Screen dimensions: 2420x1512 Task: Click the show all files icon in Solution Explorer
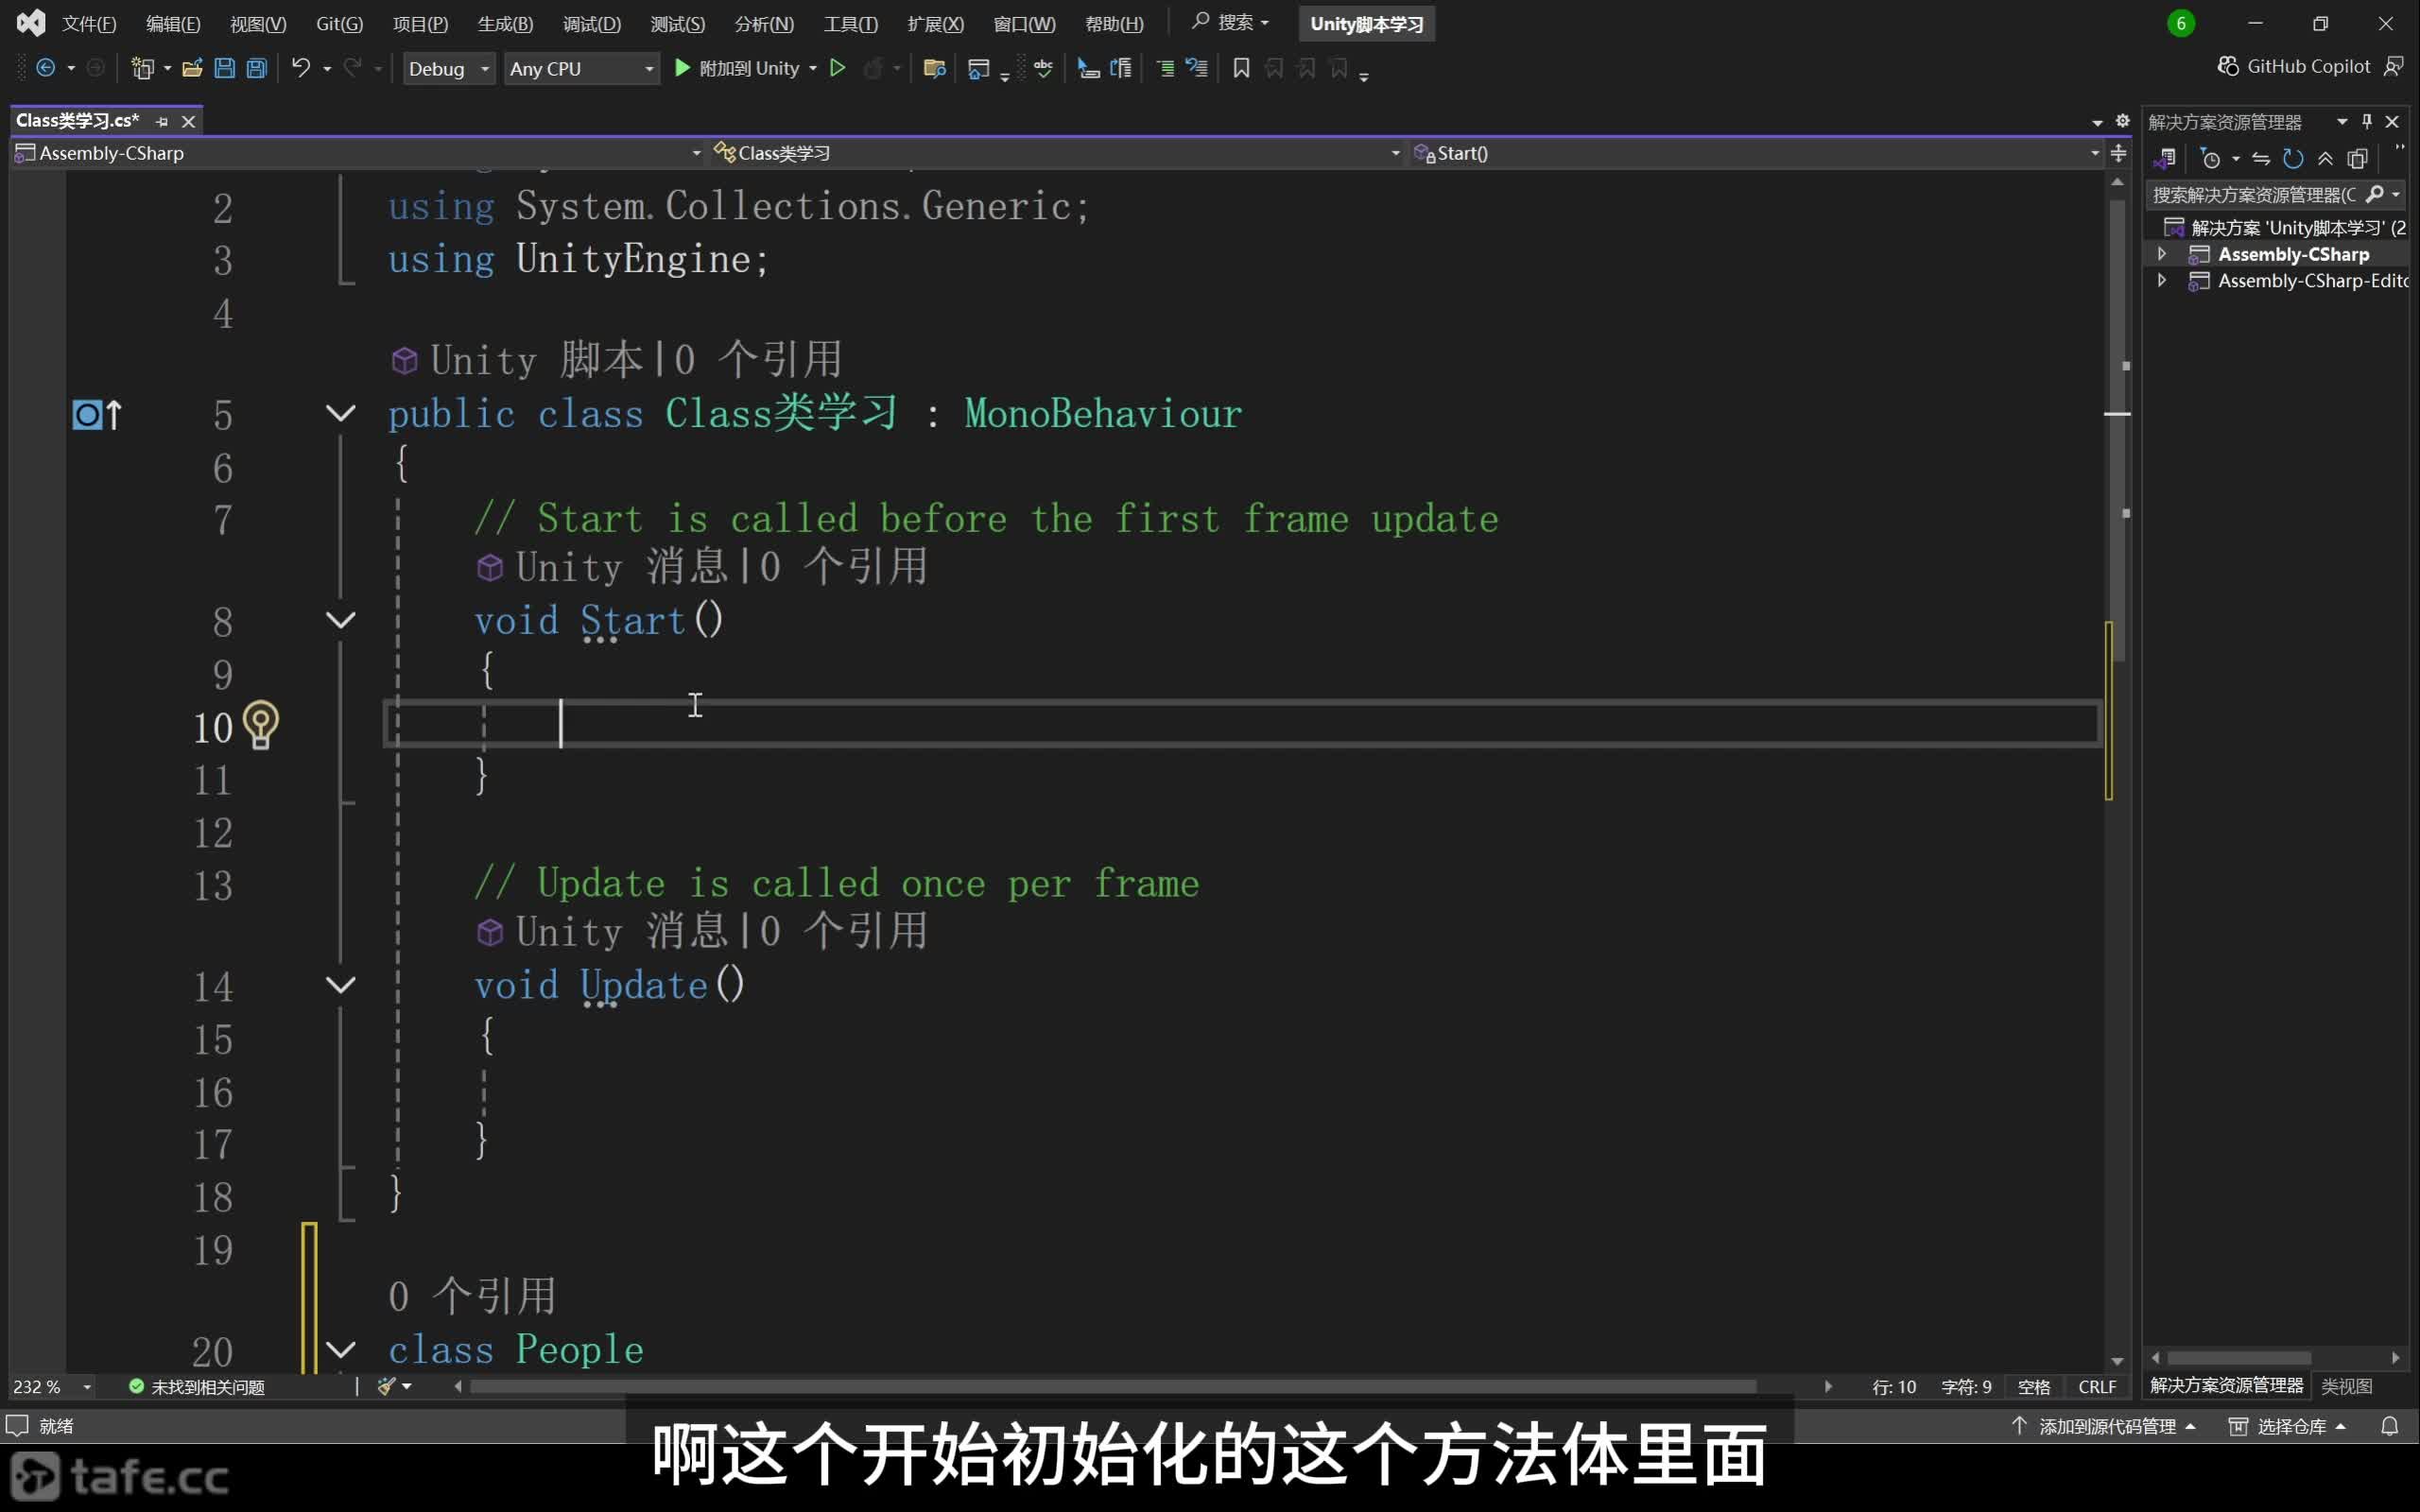(x=2357, y=158)
